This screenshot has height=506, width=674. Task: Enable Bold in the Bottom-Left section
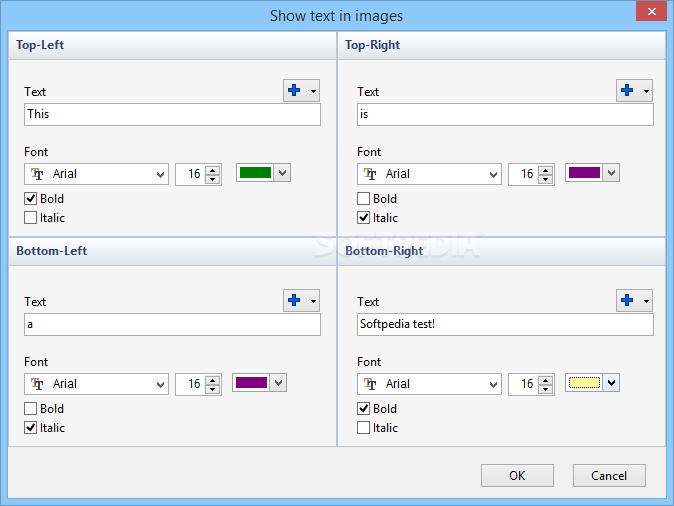coord(31,409)
